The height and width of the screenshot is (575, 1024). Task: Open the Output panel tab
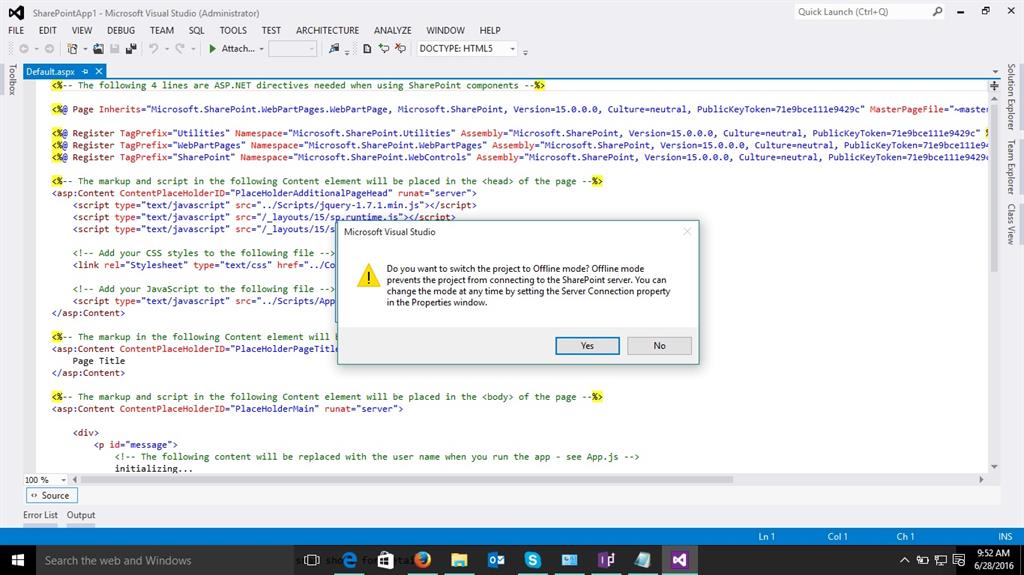(x=81, y=515)
